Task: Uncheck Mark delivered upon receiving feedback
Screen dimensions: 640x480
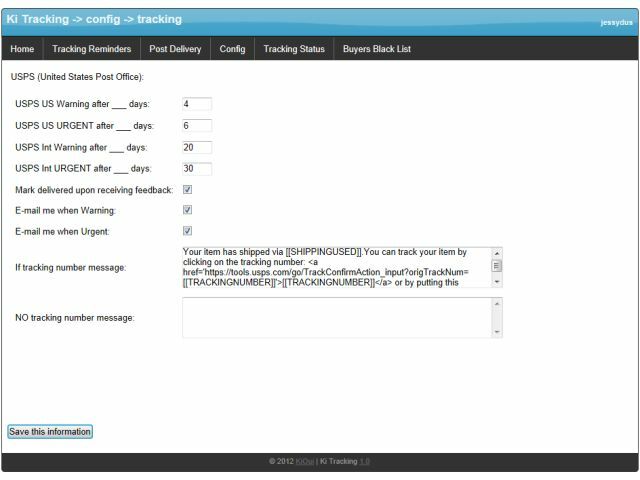Action: click(x=187, y=189)
